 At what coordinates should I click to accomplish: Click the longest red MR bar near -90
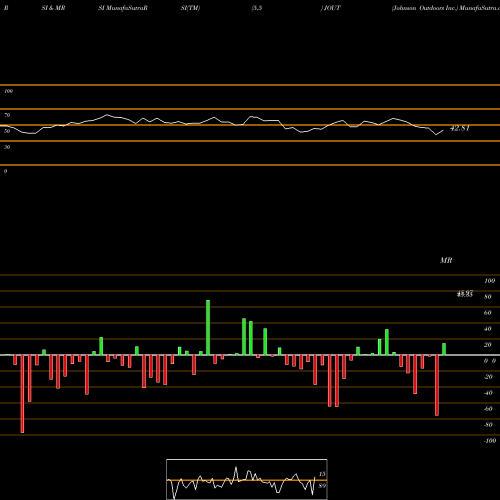22,394
